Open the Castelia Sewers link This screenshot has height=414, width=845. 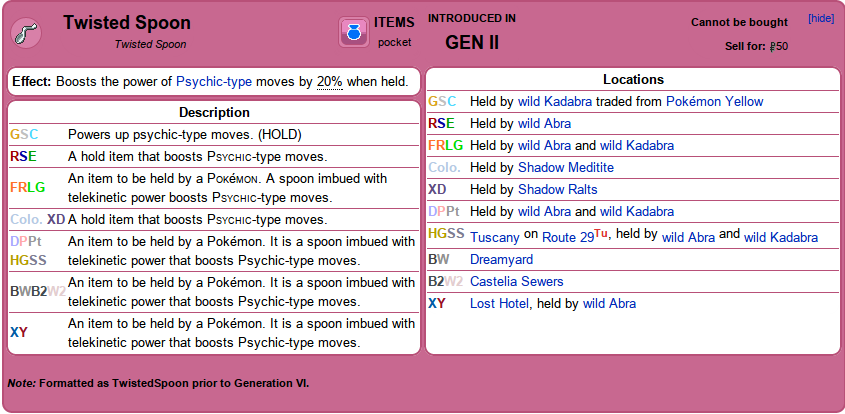click(x=516, y=281)
